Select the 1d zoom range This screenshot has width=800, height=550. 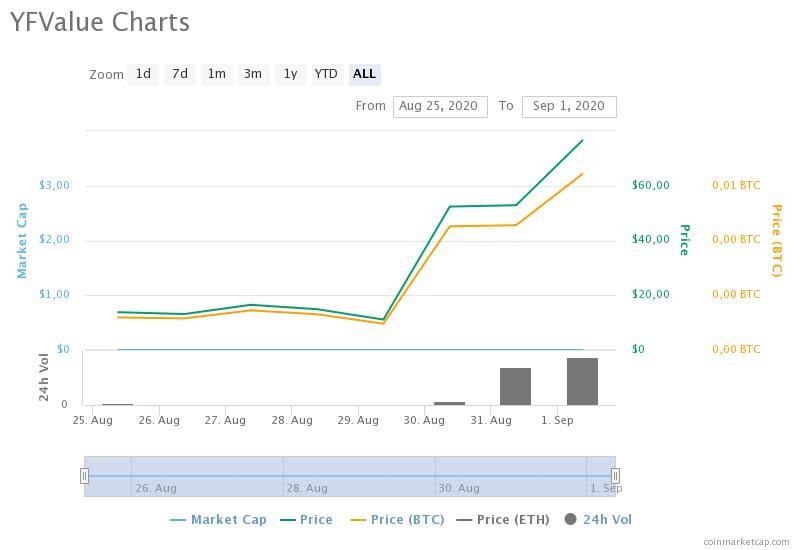point(143,74)
